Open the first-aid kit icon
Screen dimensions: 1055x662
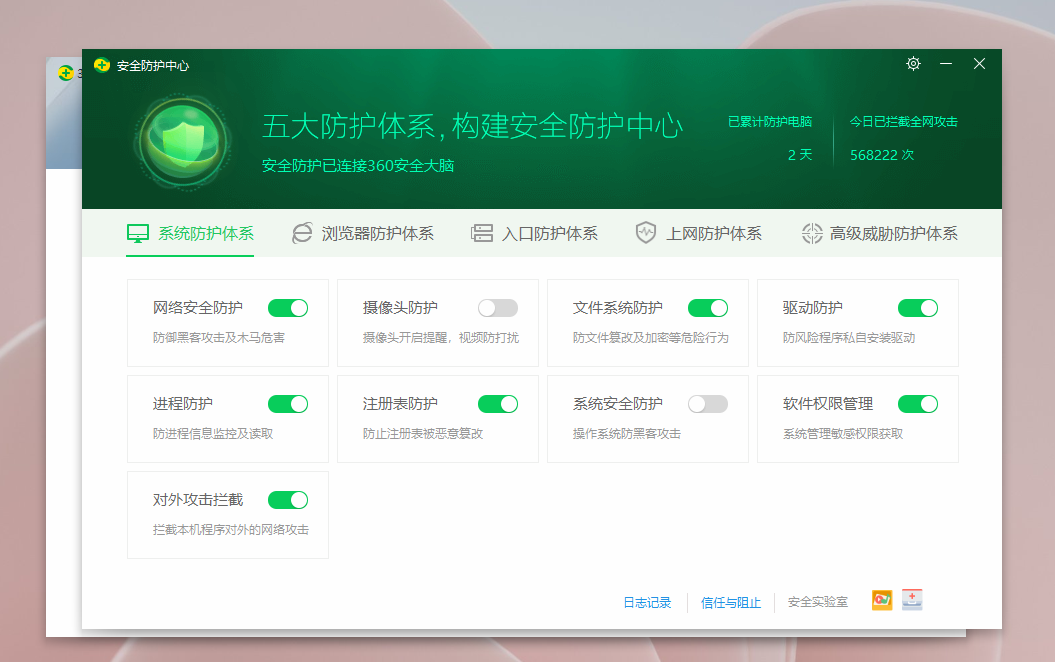(912, 600)
